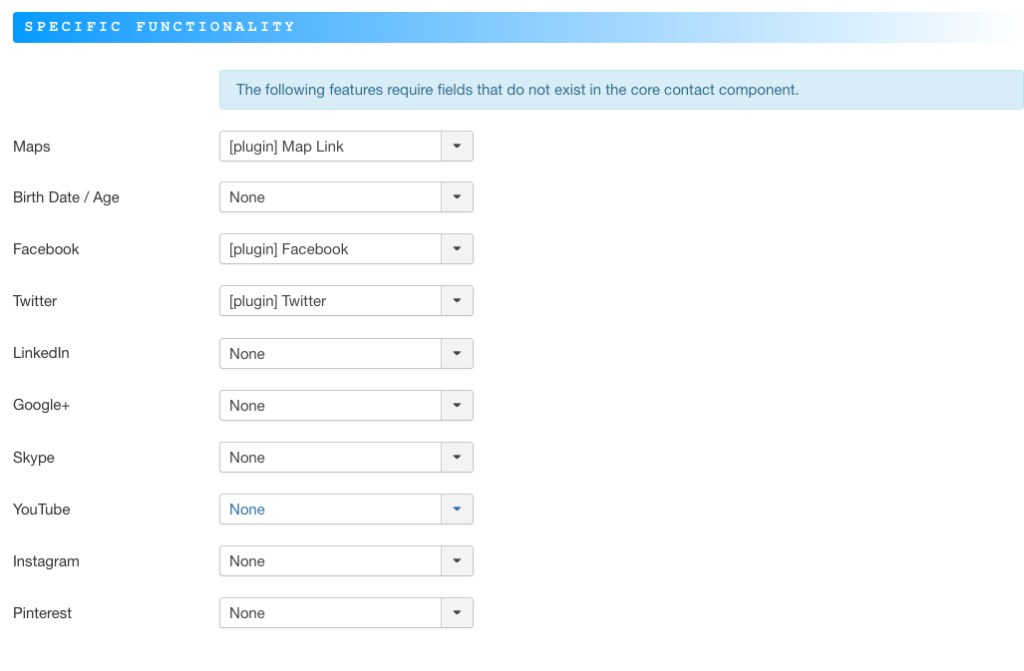This screenshot has height=671, width=1024.
Task: Click the Skype 'None' selection box
Action: (x=330, y=457)
